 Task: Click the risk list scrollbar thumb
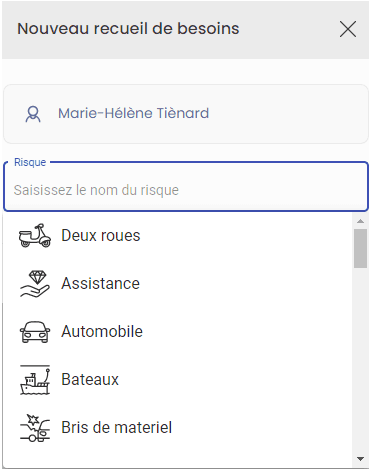[360, 248]
